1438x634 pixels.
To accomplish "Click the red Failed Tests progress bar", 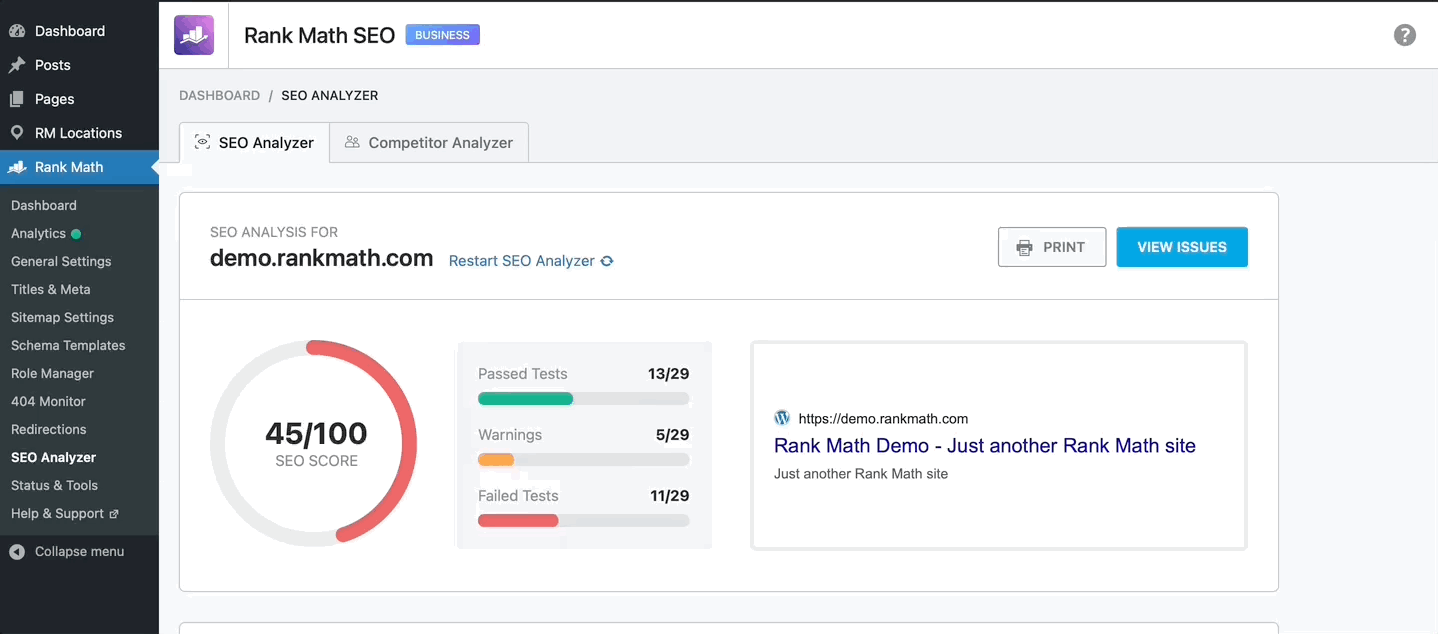I will (518, 521).
